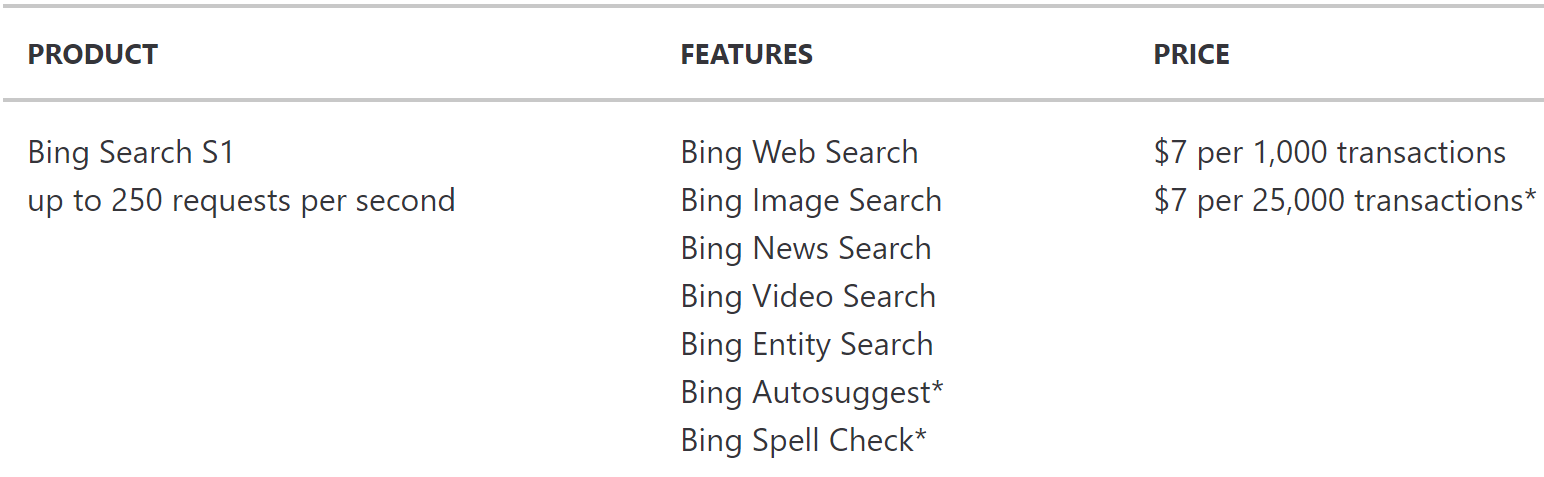Select the Bing Autosuggest feature text
The height and width of the screenshot is (477, 1544).
pyautogui.click(x=805, y=393)
